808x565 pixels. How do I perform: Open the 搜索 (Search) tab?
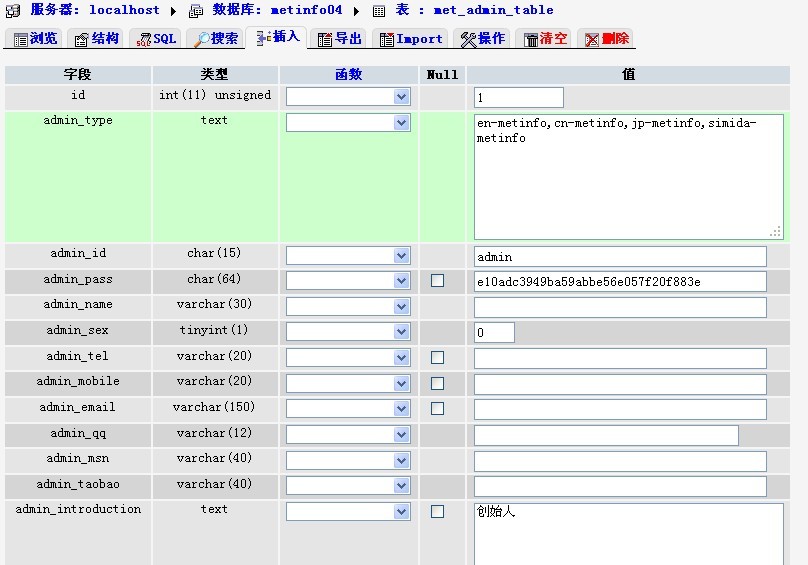coord(215,39)
